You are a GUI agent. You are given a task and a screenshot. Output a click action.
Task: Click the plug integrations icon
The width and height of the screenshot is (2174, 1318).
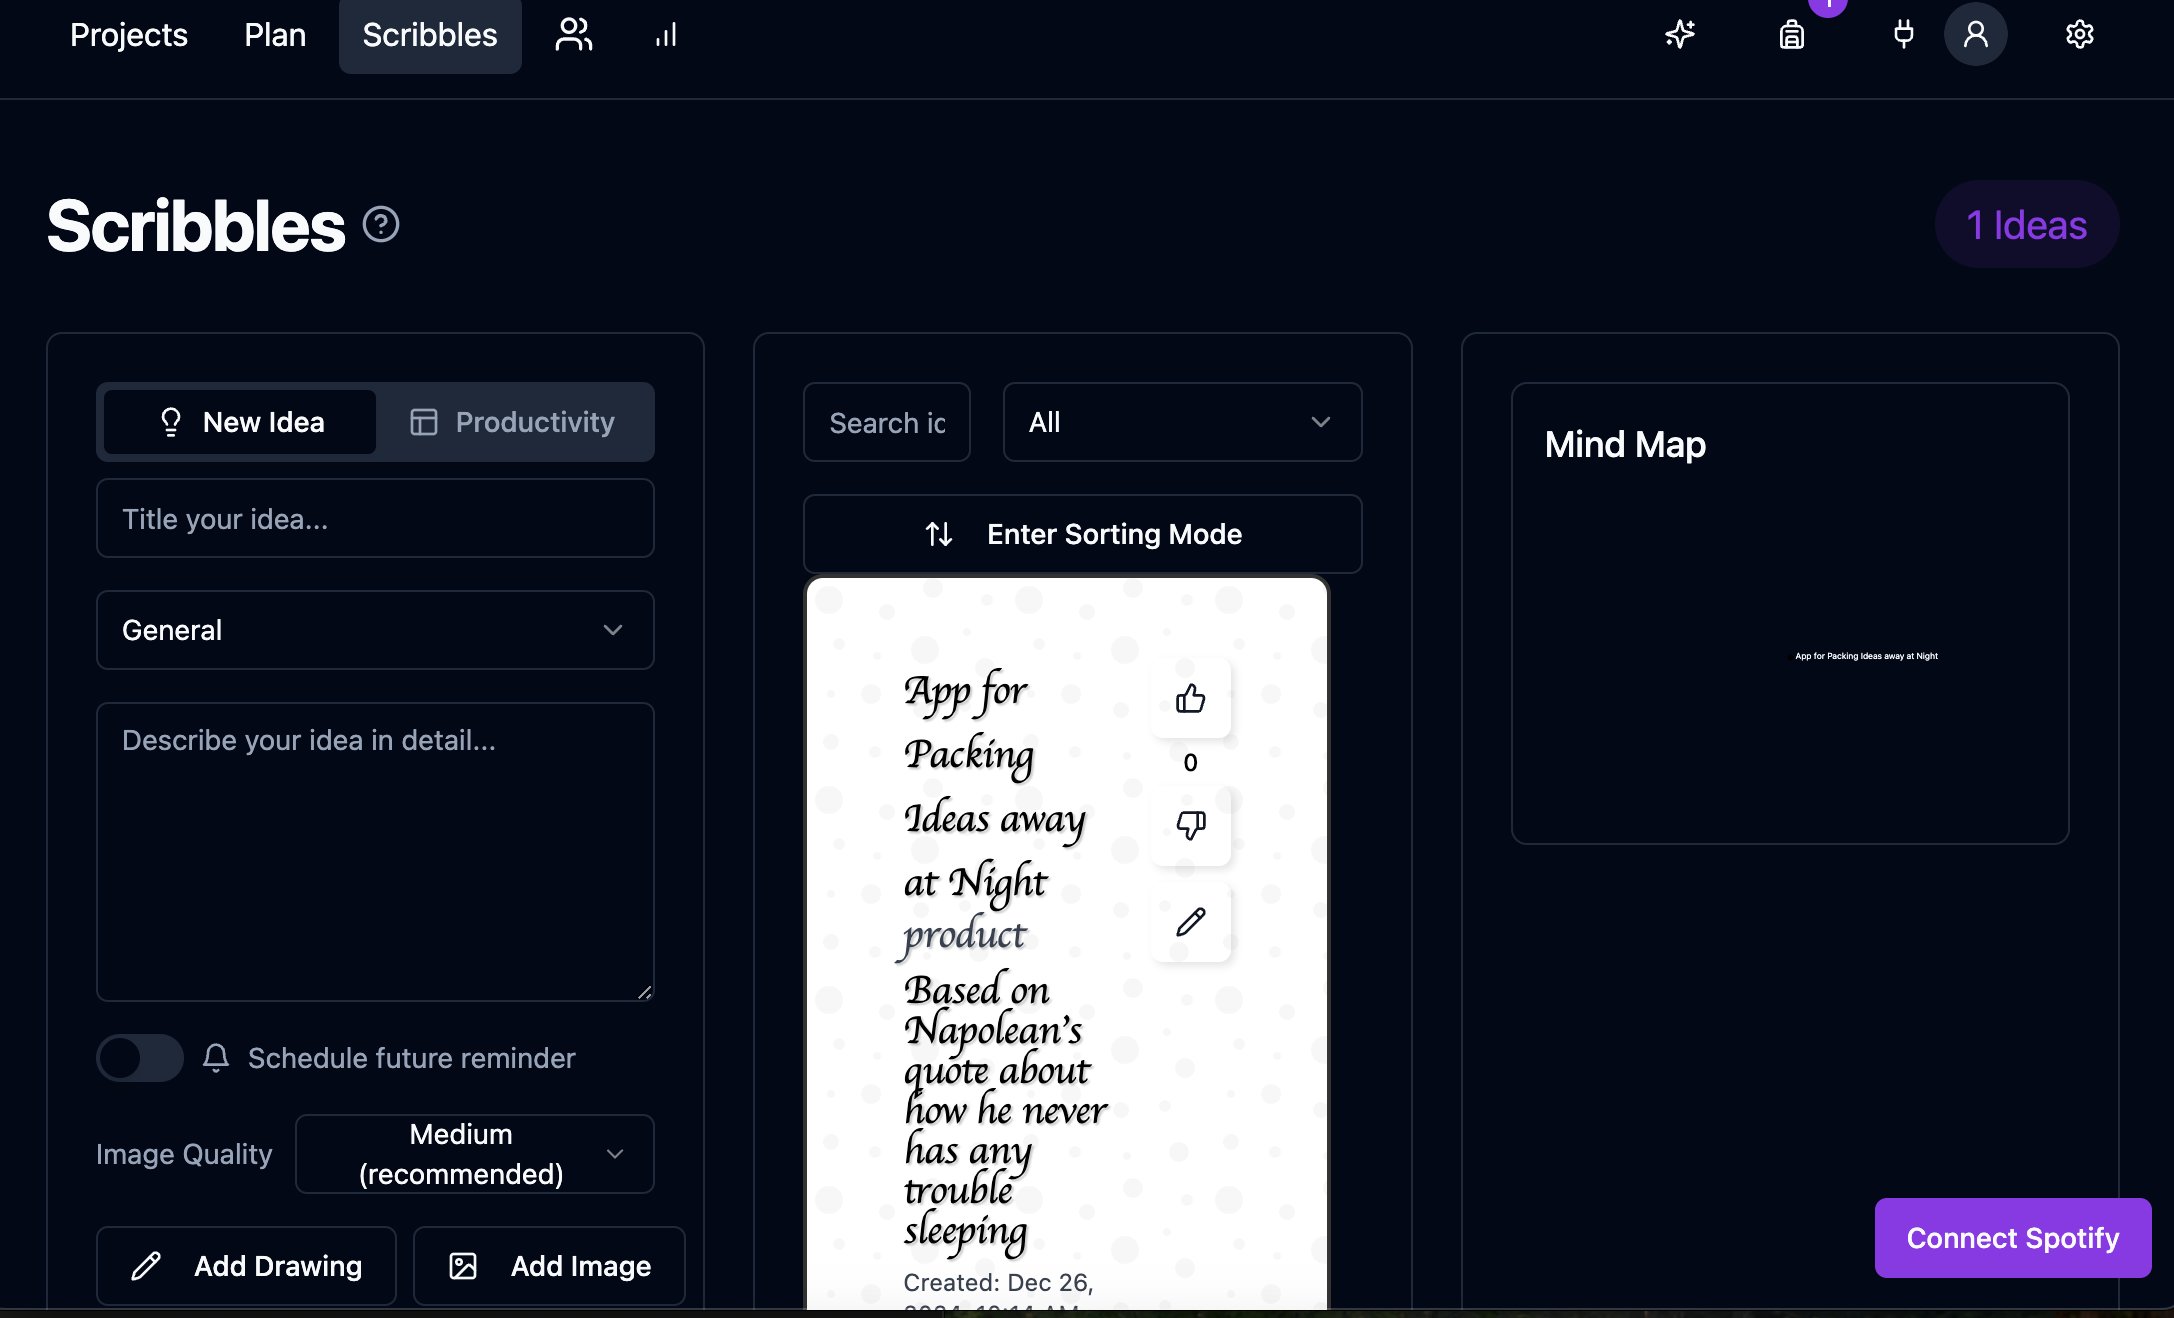tap(1904, 35)
